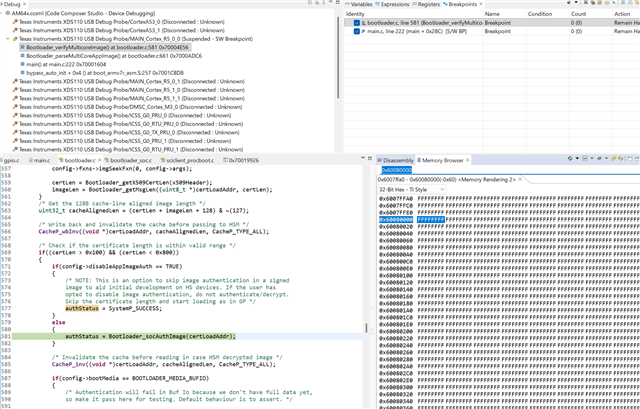
Task: Select the MAIN_Cortex_R5_1_0 probe entry
Action: [x=129, y=90]
